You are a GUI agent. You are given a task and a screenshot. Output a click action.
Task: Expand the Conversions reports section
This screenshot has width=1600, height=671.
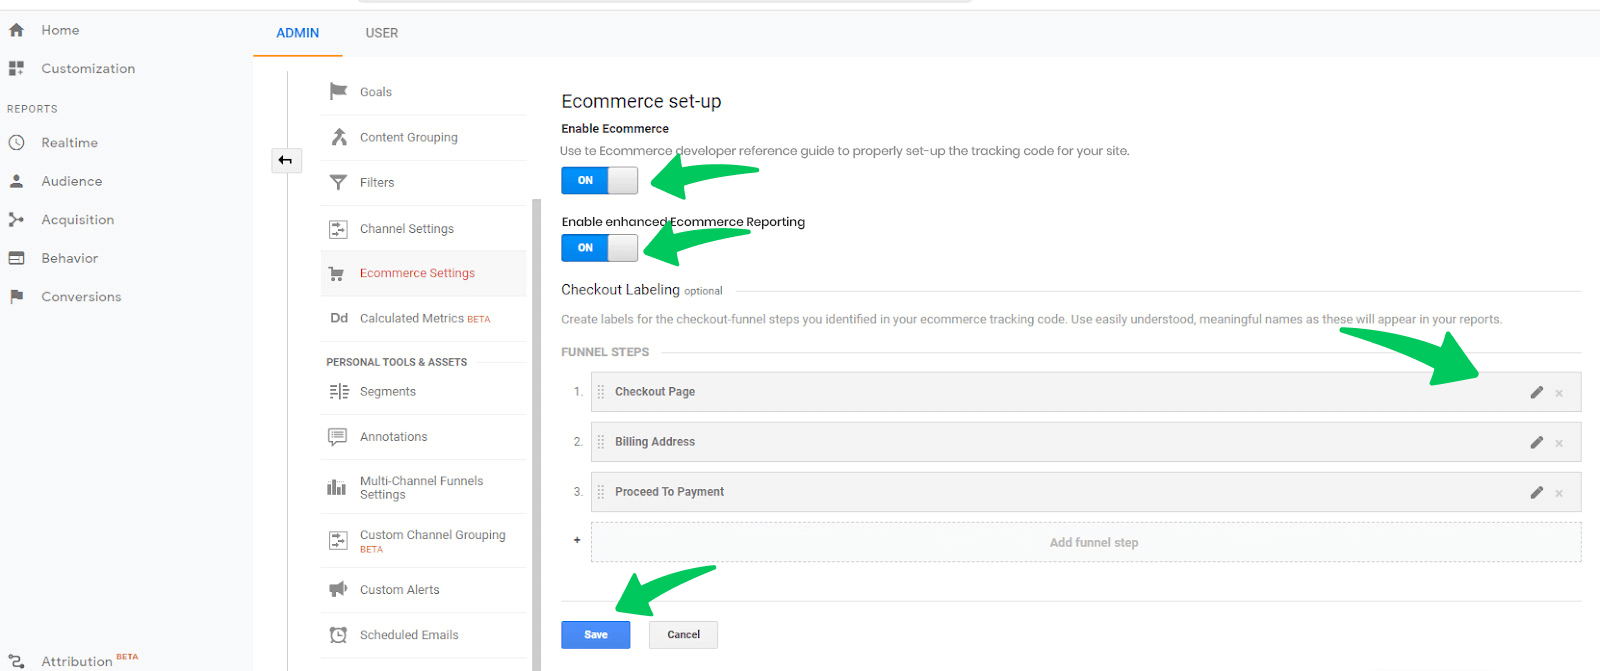point(81,296)
